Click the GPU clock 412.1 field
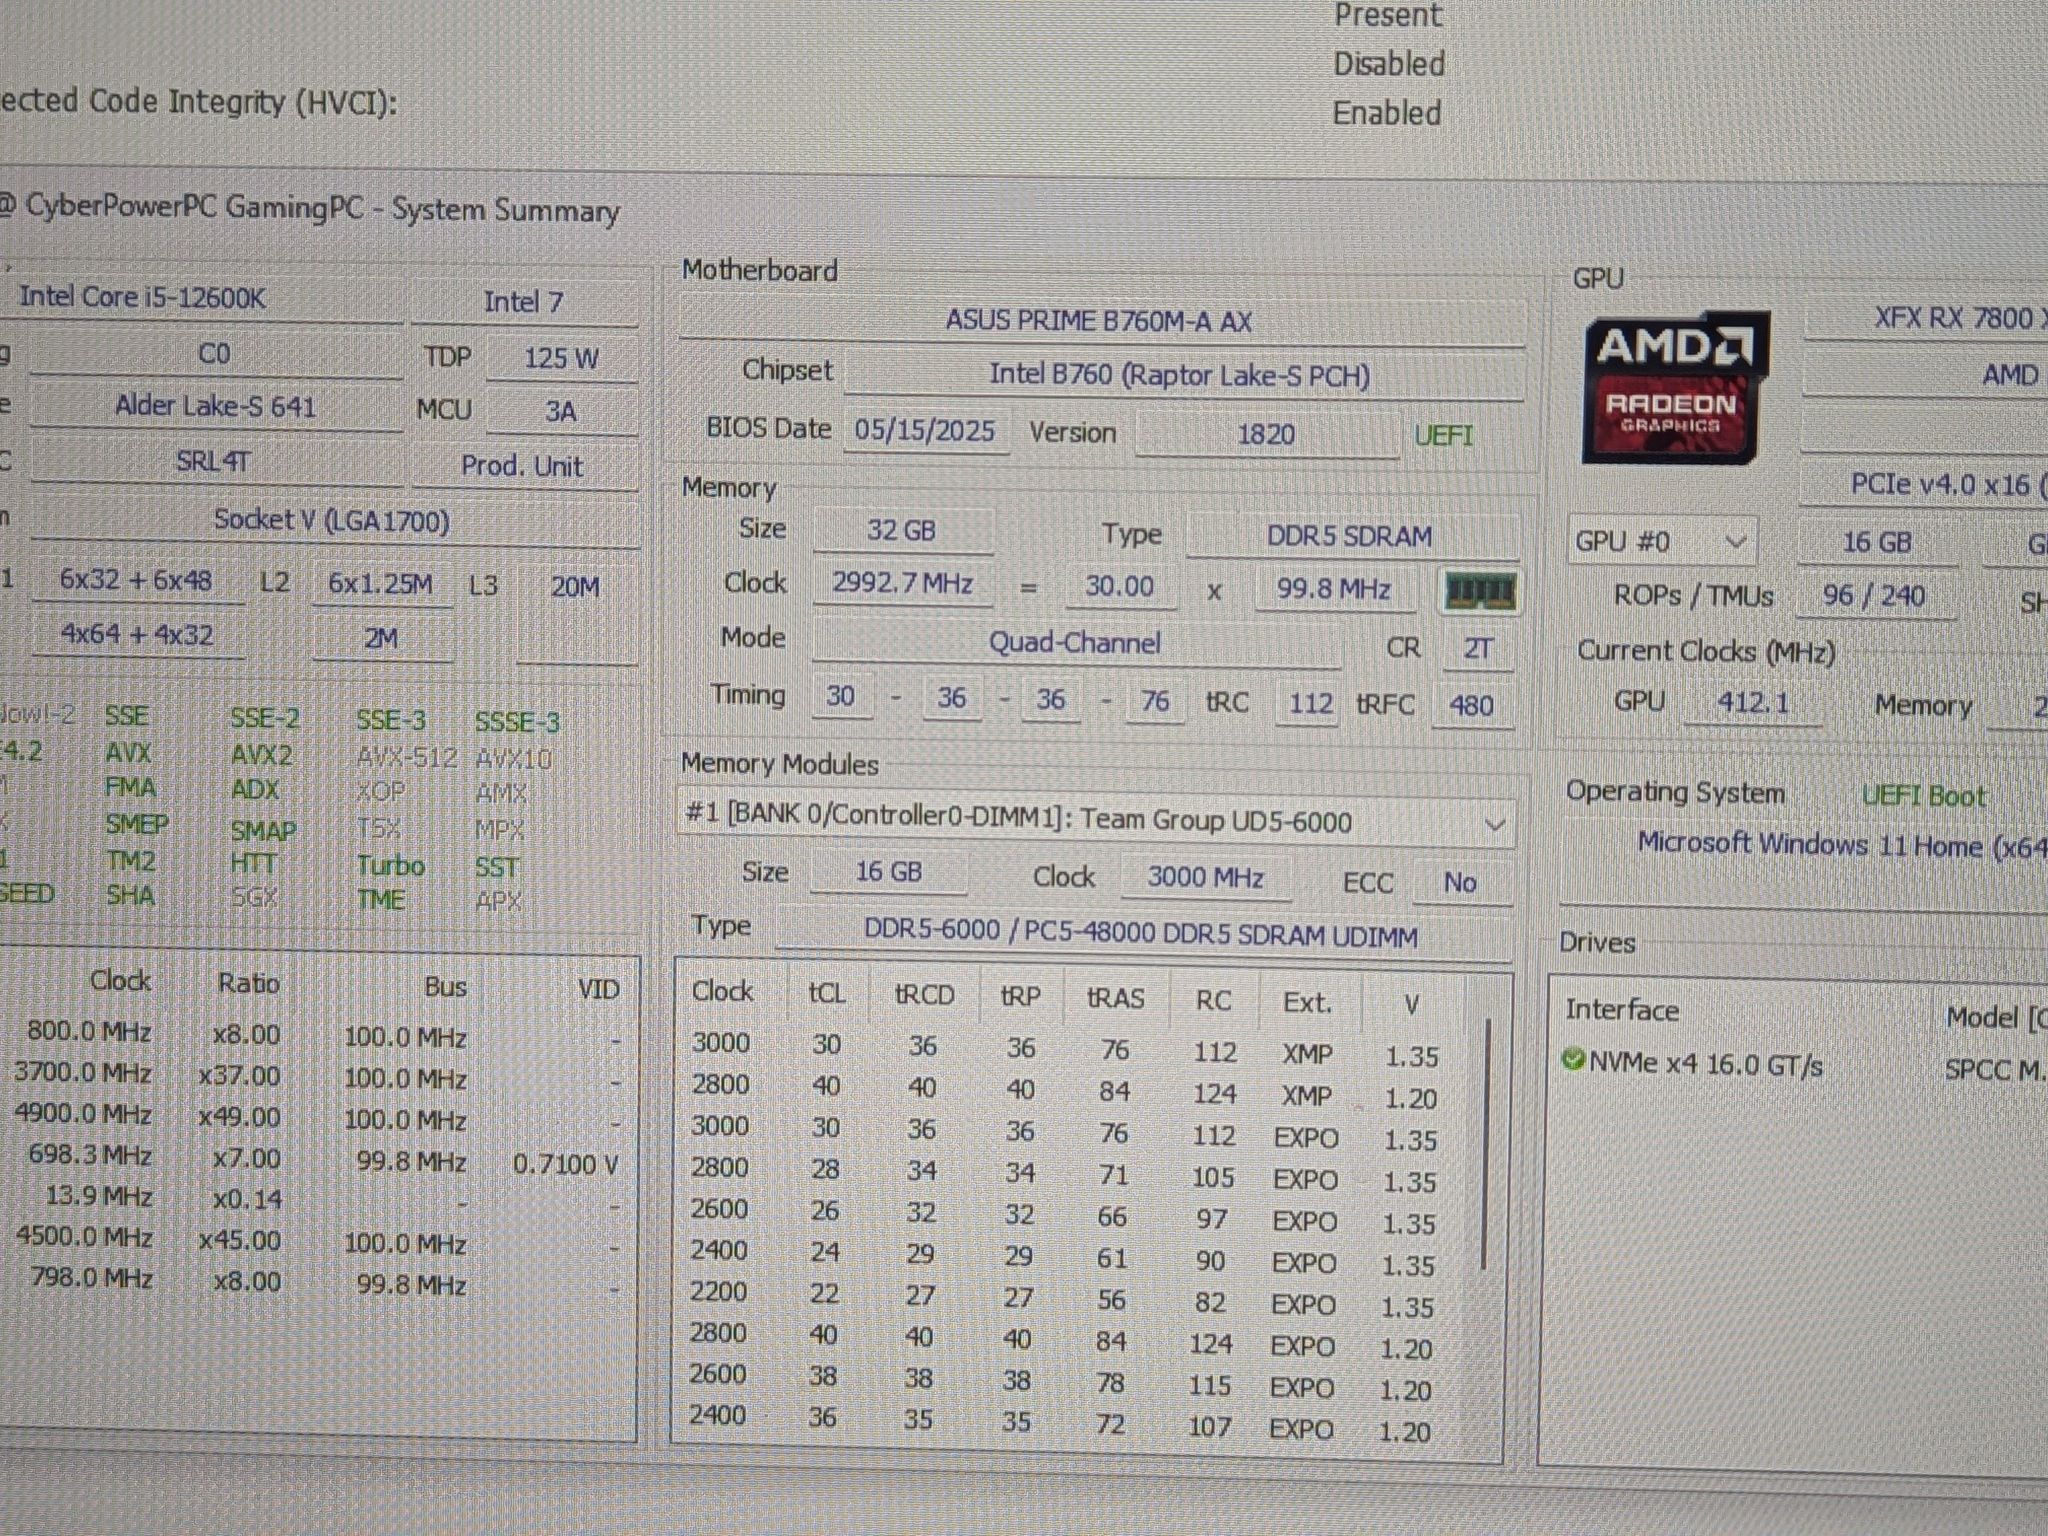Viewport: 2048px width, 1536px height. (1753, 702)
